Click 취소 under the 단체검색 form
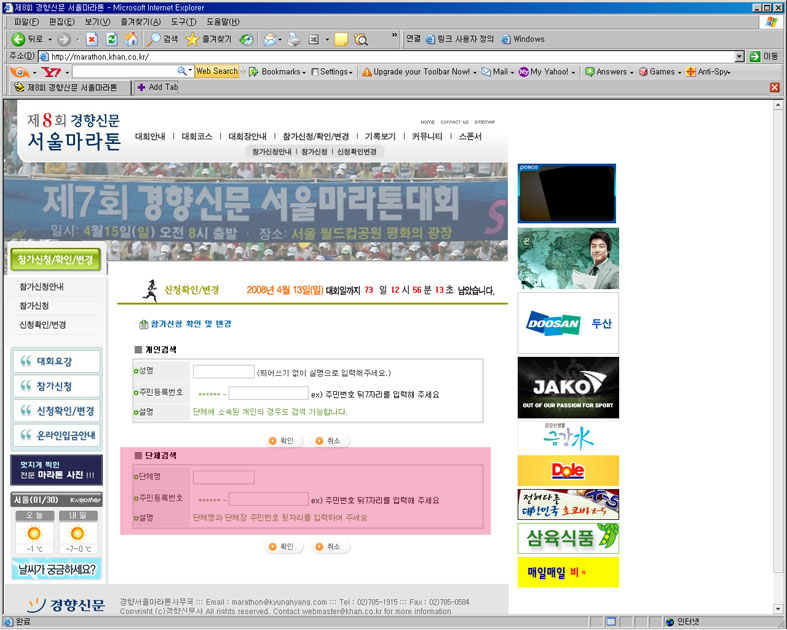The height and width of the screenshot is (630, 787). tap(329, 547)
